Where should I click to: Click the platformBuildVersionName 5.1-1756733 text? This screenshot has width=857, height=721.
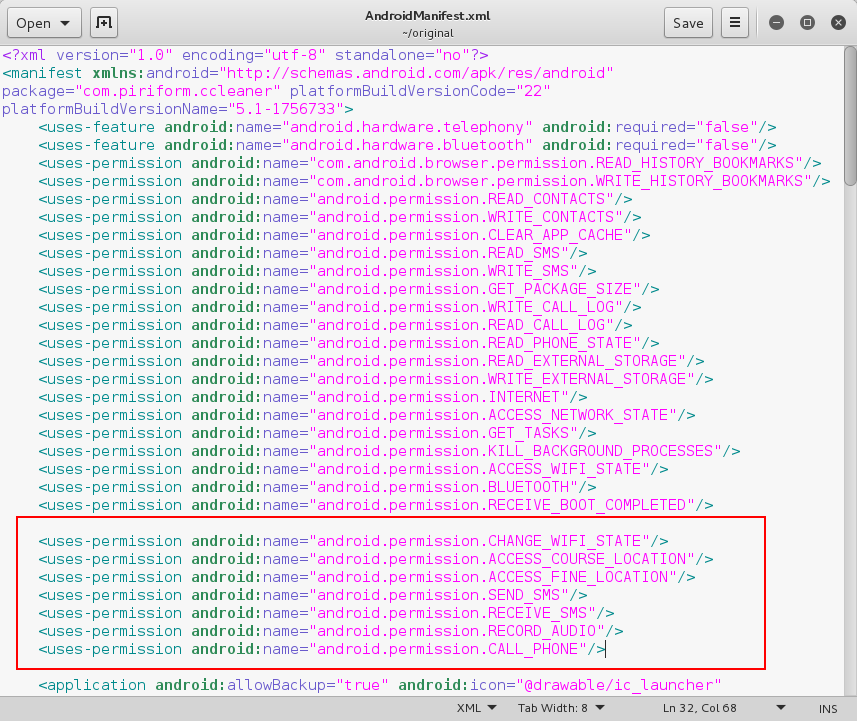pyautogui.click(x=178, y=108)
